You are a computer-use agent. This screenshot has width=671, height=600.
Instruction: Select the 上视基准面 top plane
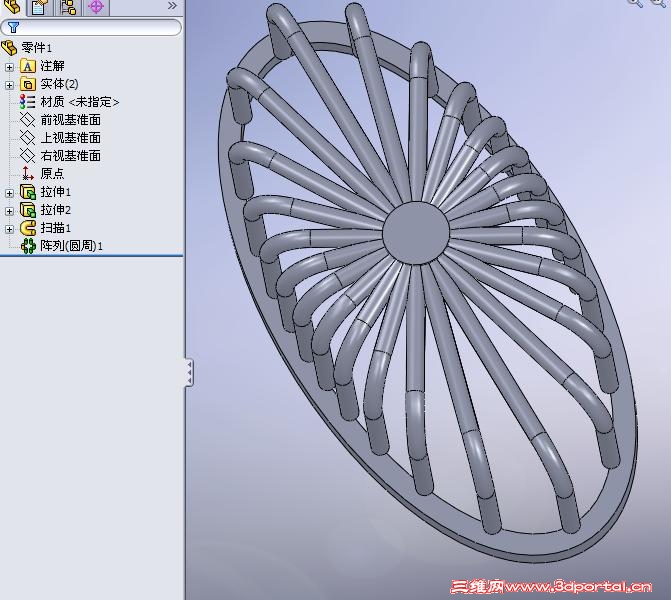click(71, 138)
